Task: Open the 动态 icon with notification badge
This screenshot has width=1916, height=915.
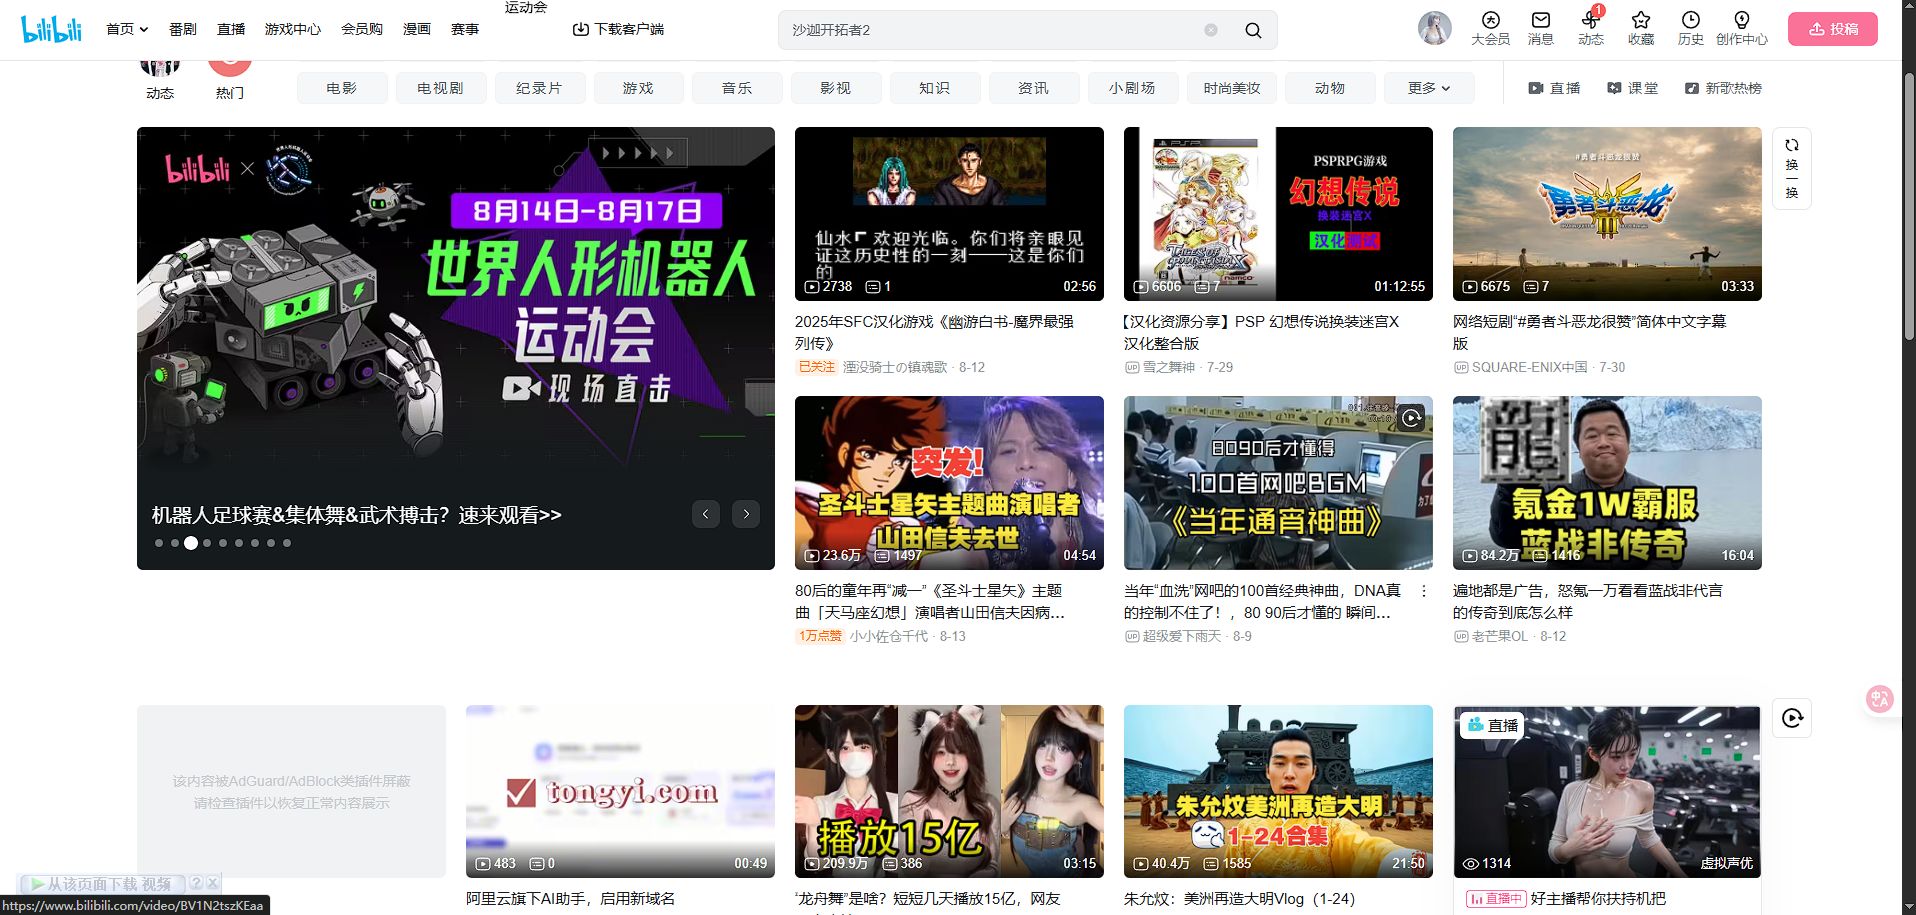Action: 1590,29
